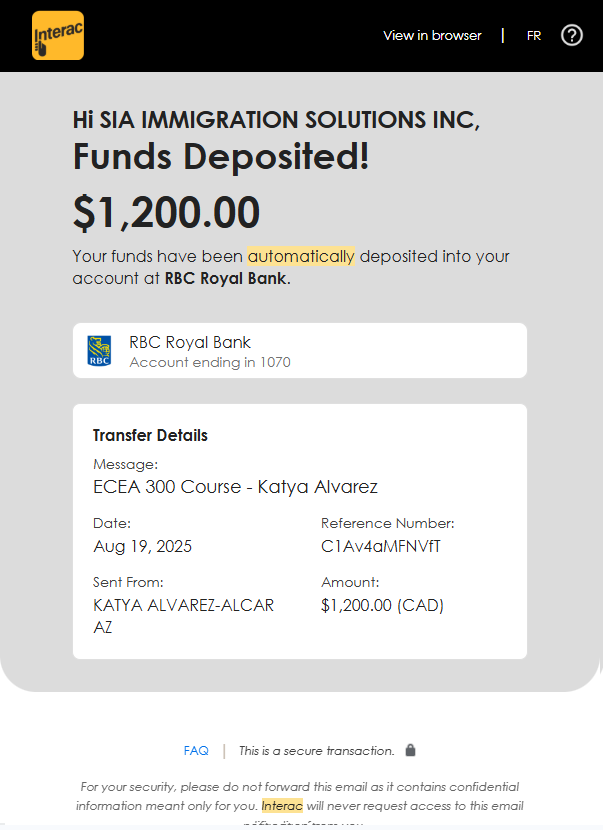
Task: Click the amount "$1,200.00 (CAD)" in transfer details
Action: [x=382, y=605]
